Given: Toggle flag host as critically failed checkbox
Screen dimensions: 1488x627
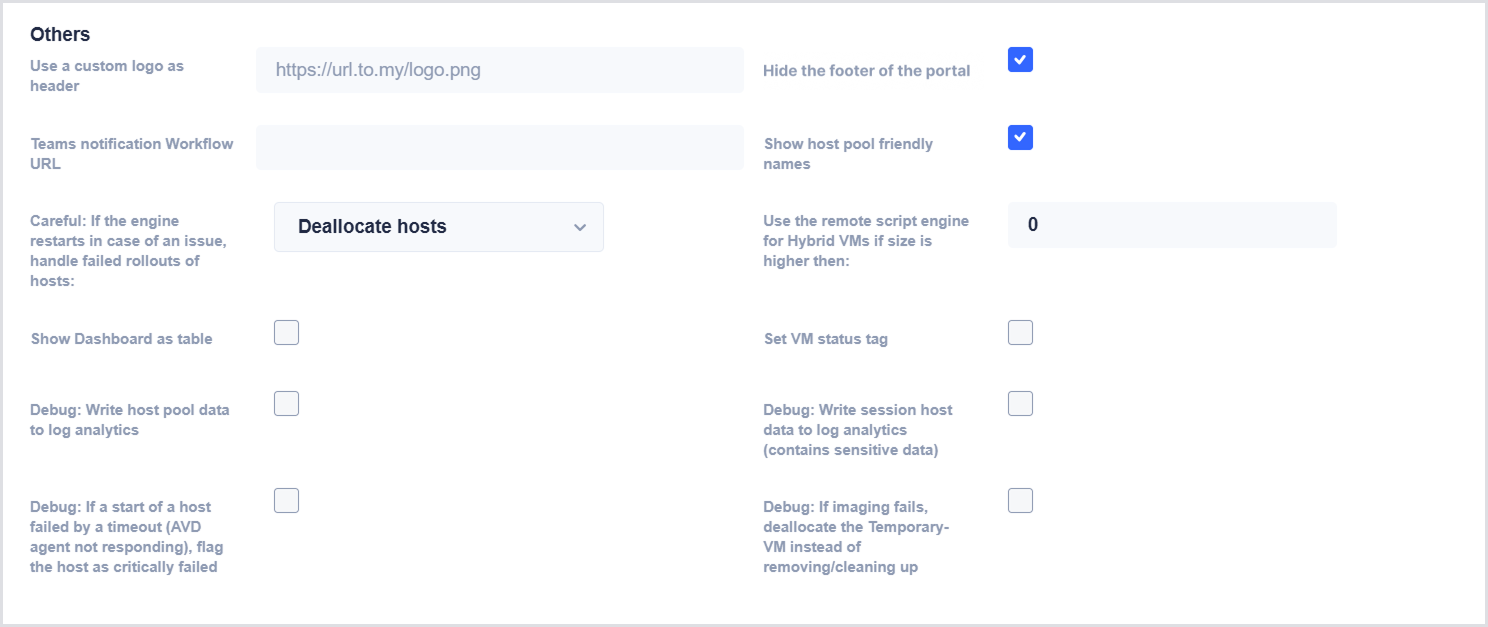Looking at the screenshot, I should point(286,500).
